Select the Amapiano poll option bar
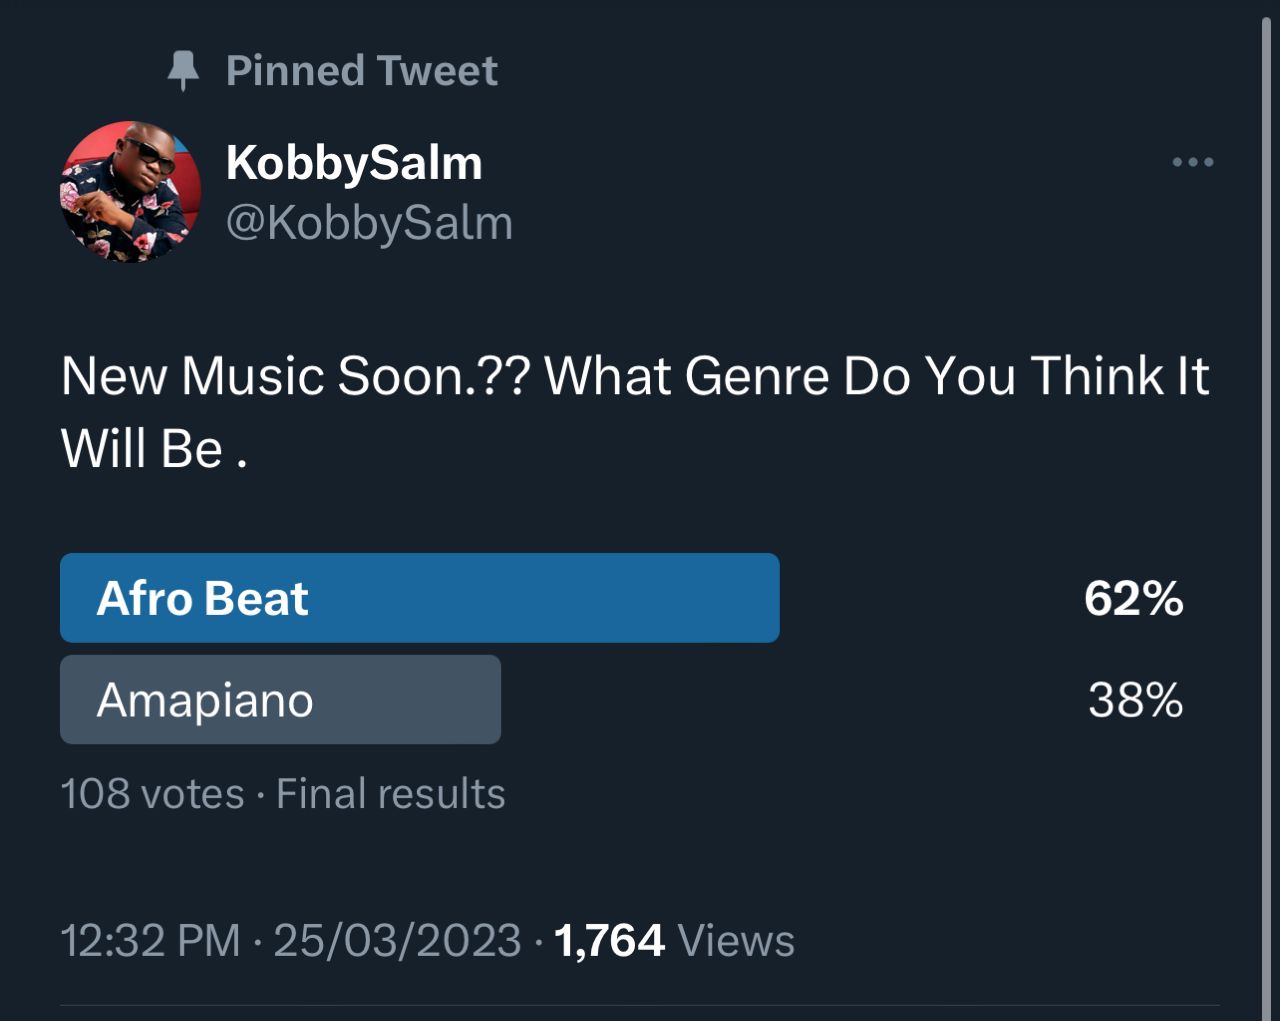This screenshot has height=1021, width=1280. 280,700
